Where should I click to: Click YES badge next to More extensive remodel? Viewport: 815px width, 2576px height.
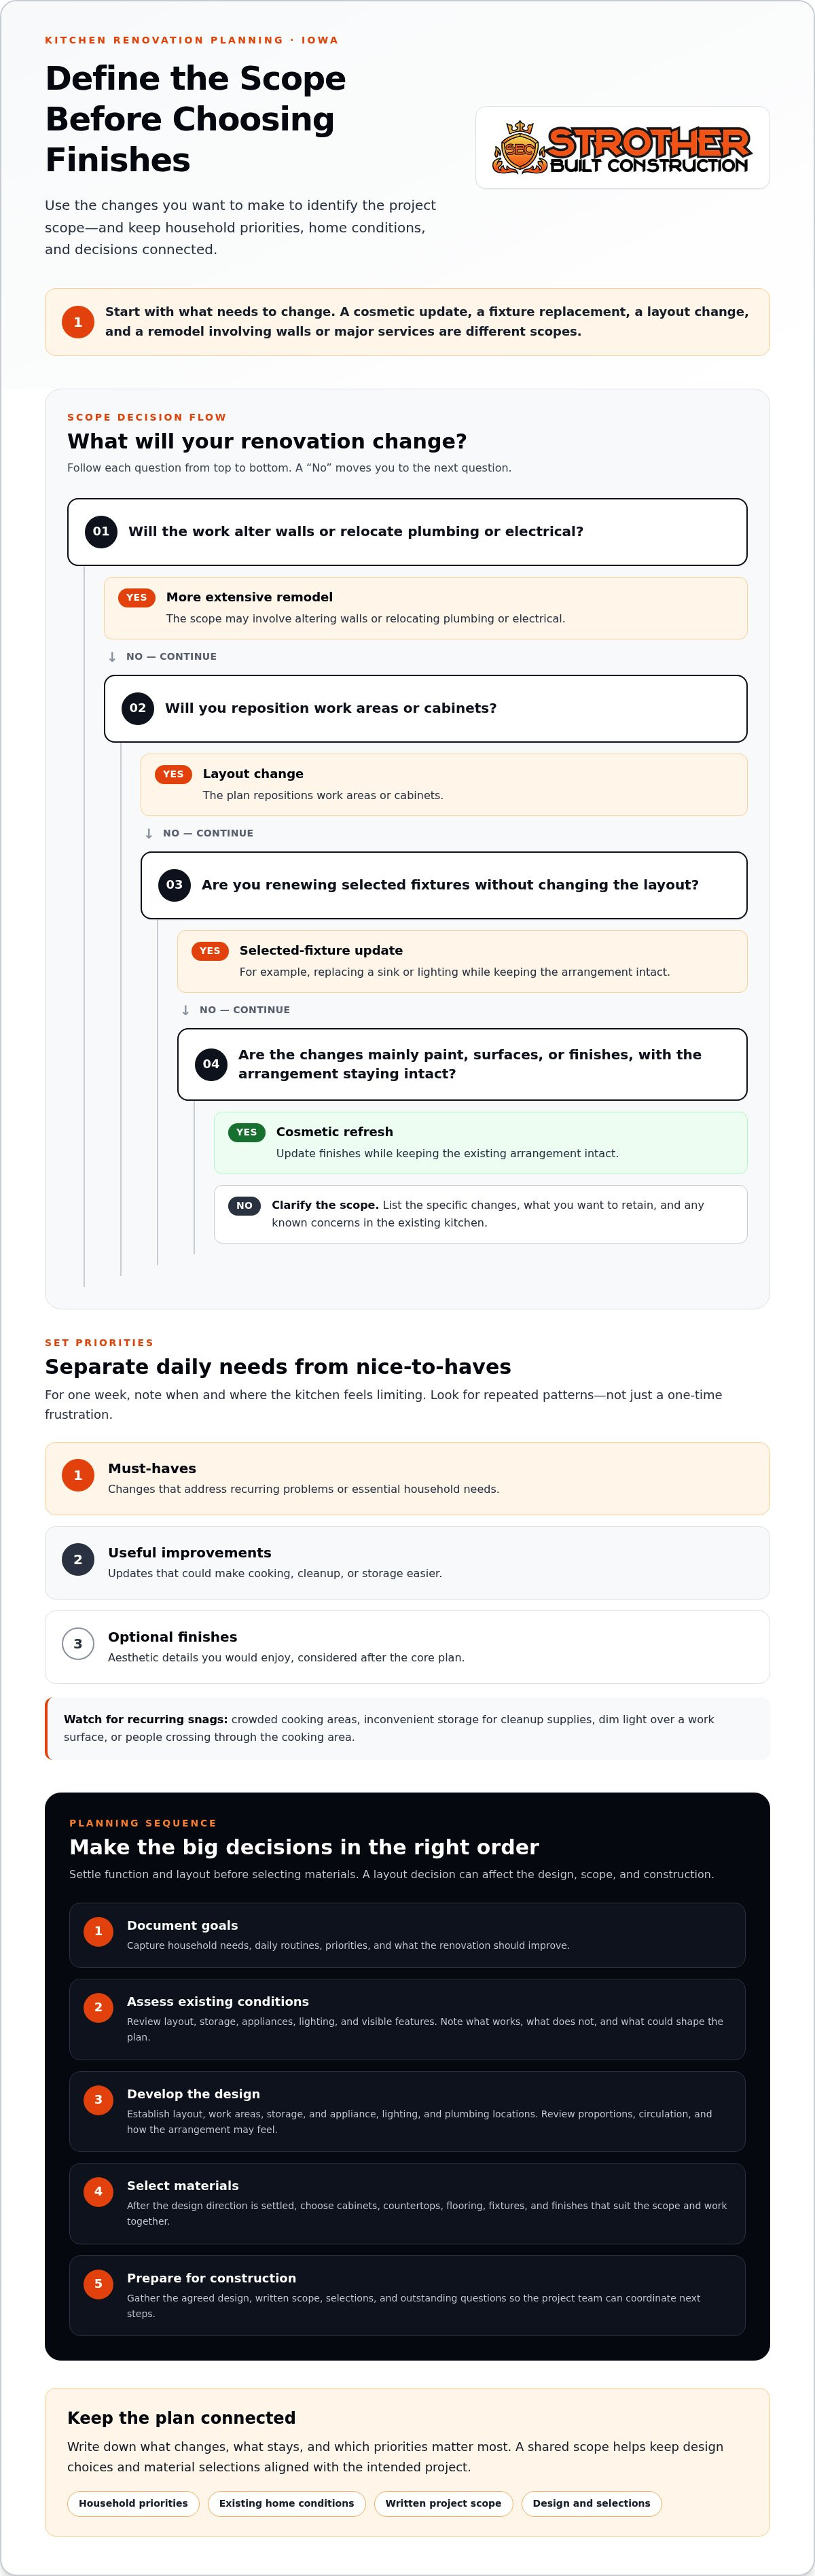[137, 597]
